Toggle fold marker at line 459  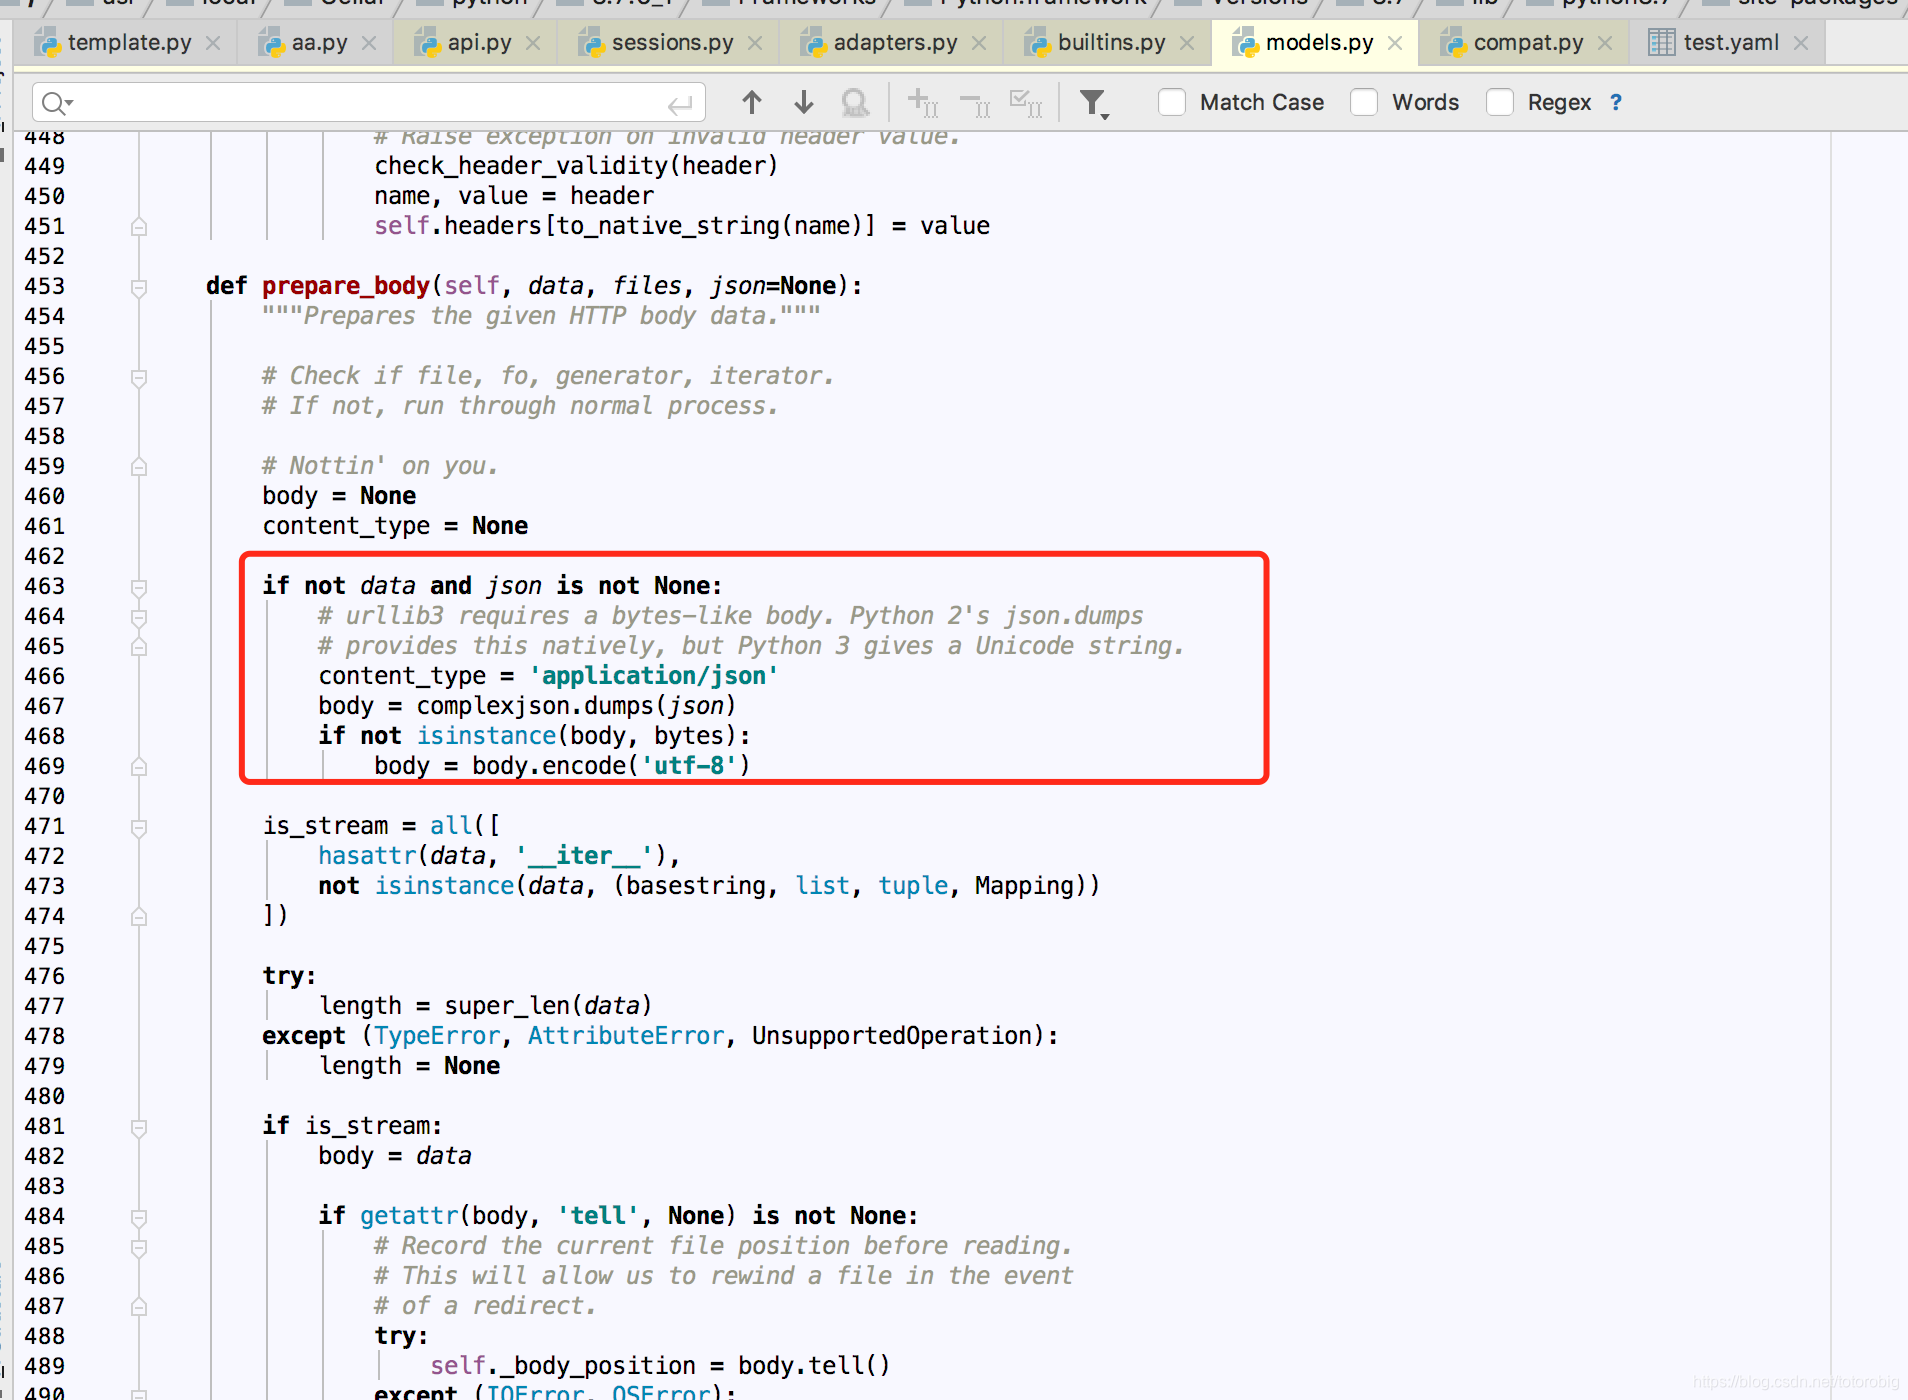click(x=139, y=467)
